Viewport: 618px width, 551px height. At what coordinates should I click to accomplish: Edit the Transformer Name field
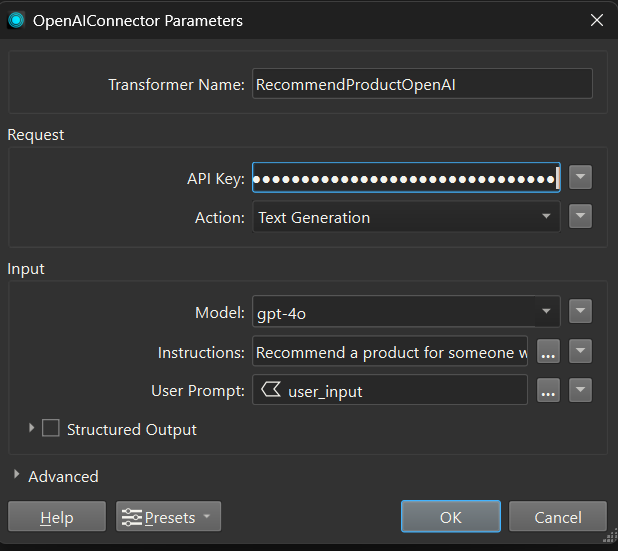click(422, 84)
